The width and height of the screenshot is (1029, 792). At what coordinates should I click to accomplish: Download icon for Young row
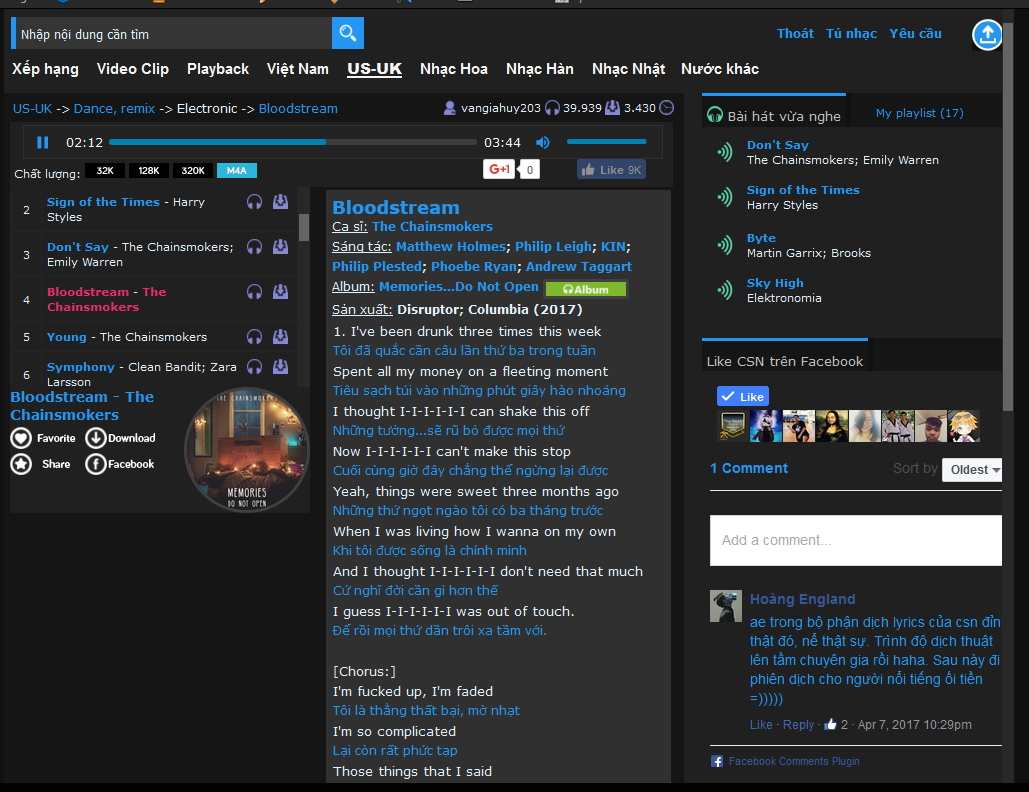click(280, 337)
